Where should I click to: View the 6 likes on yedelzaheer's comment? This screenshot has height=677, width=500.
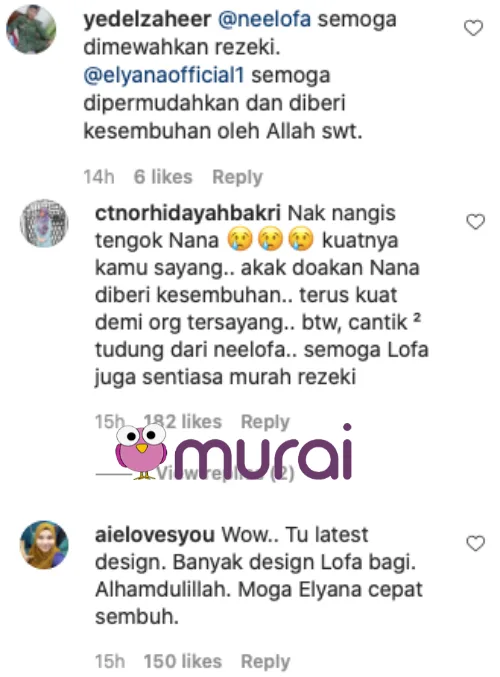(163, 177)
